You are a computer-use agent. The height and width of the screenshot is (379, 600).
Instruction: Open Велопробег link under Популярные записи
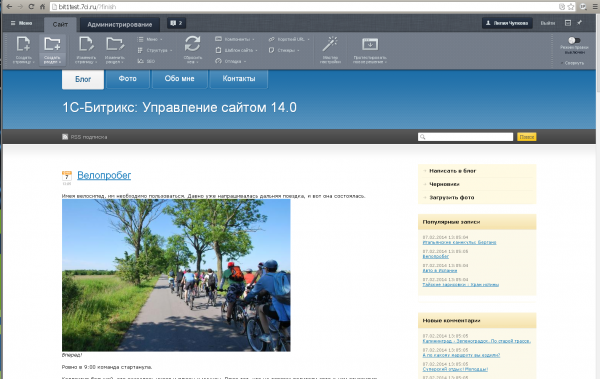[435, 256]
